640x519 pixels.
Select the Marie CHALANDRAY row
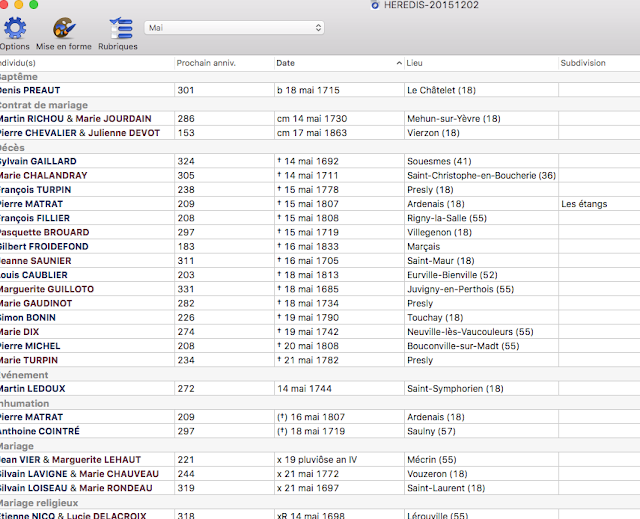[x=320, y=175]
